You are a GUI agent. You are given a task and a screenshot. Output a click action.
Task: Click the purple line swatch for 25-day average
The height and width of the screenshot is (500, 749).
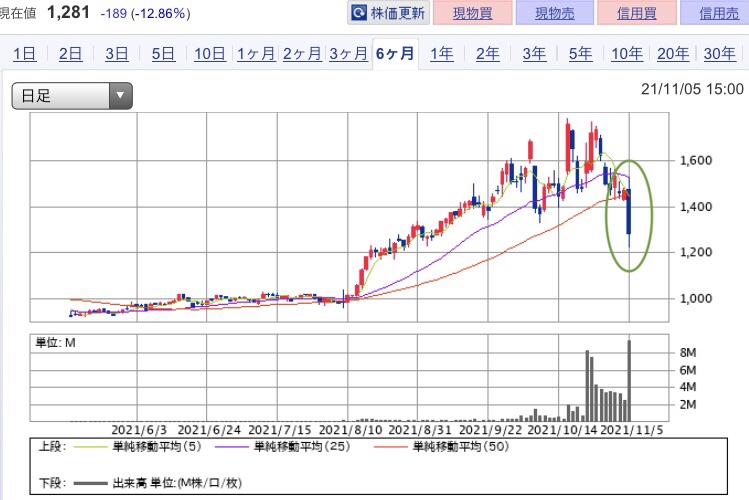coord(232,447)
